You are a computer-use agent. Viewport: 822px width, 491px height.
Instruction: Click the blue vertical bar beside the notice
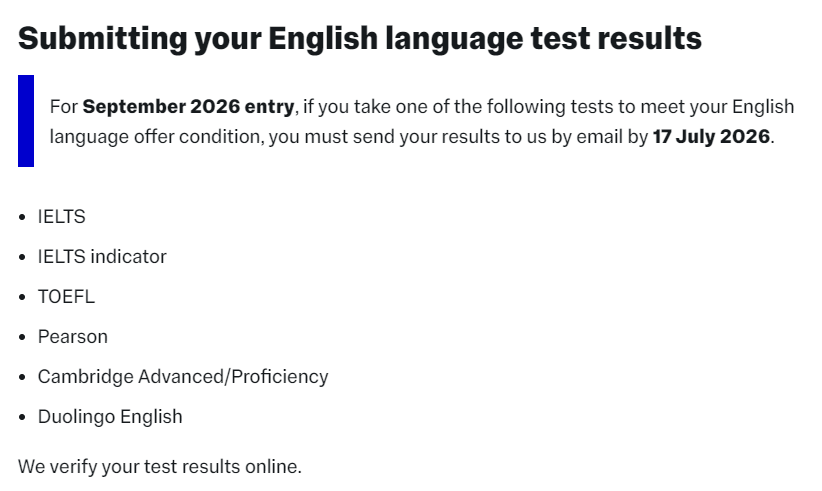pos(26,121)
